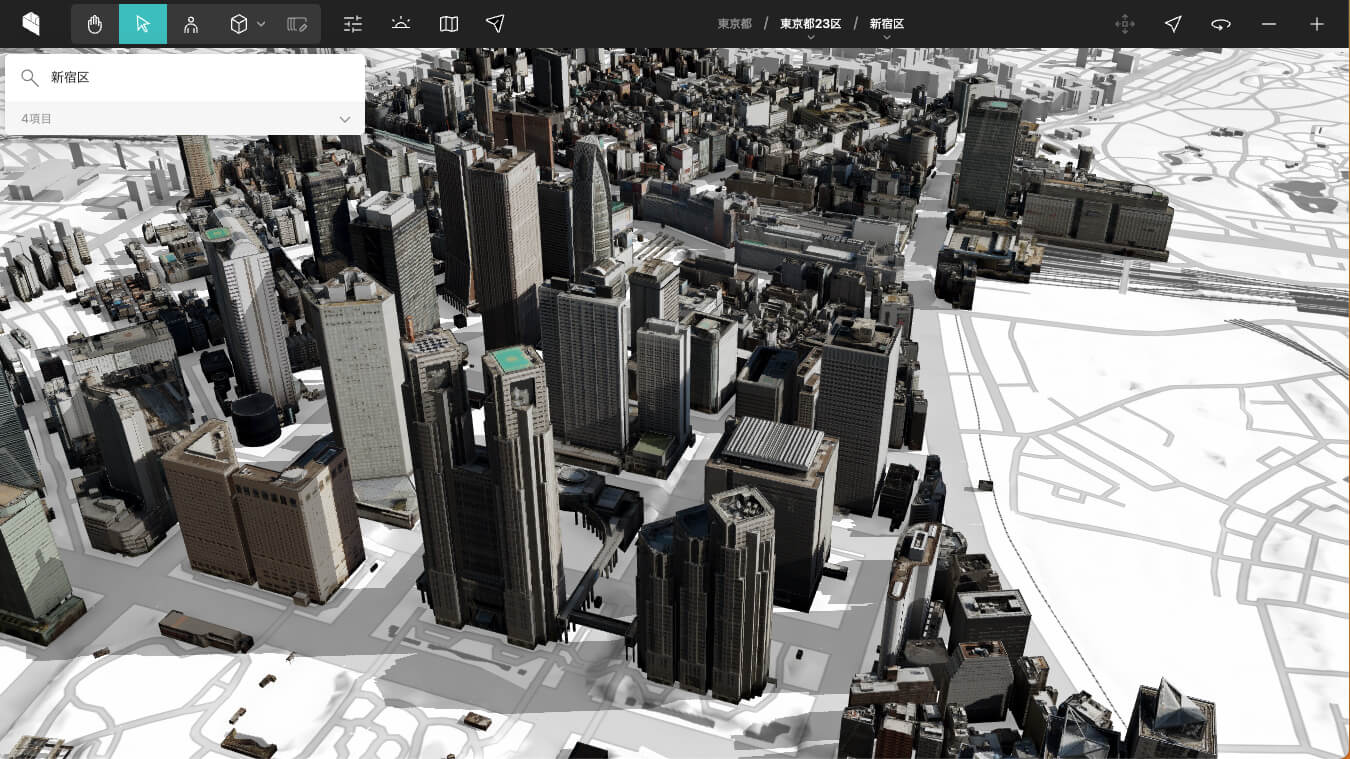Select the arrow Select tool
Screen dimensions: 1350x759
(143, 24)
